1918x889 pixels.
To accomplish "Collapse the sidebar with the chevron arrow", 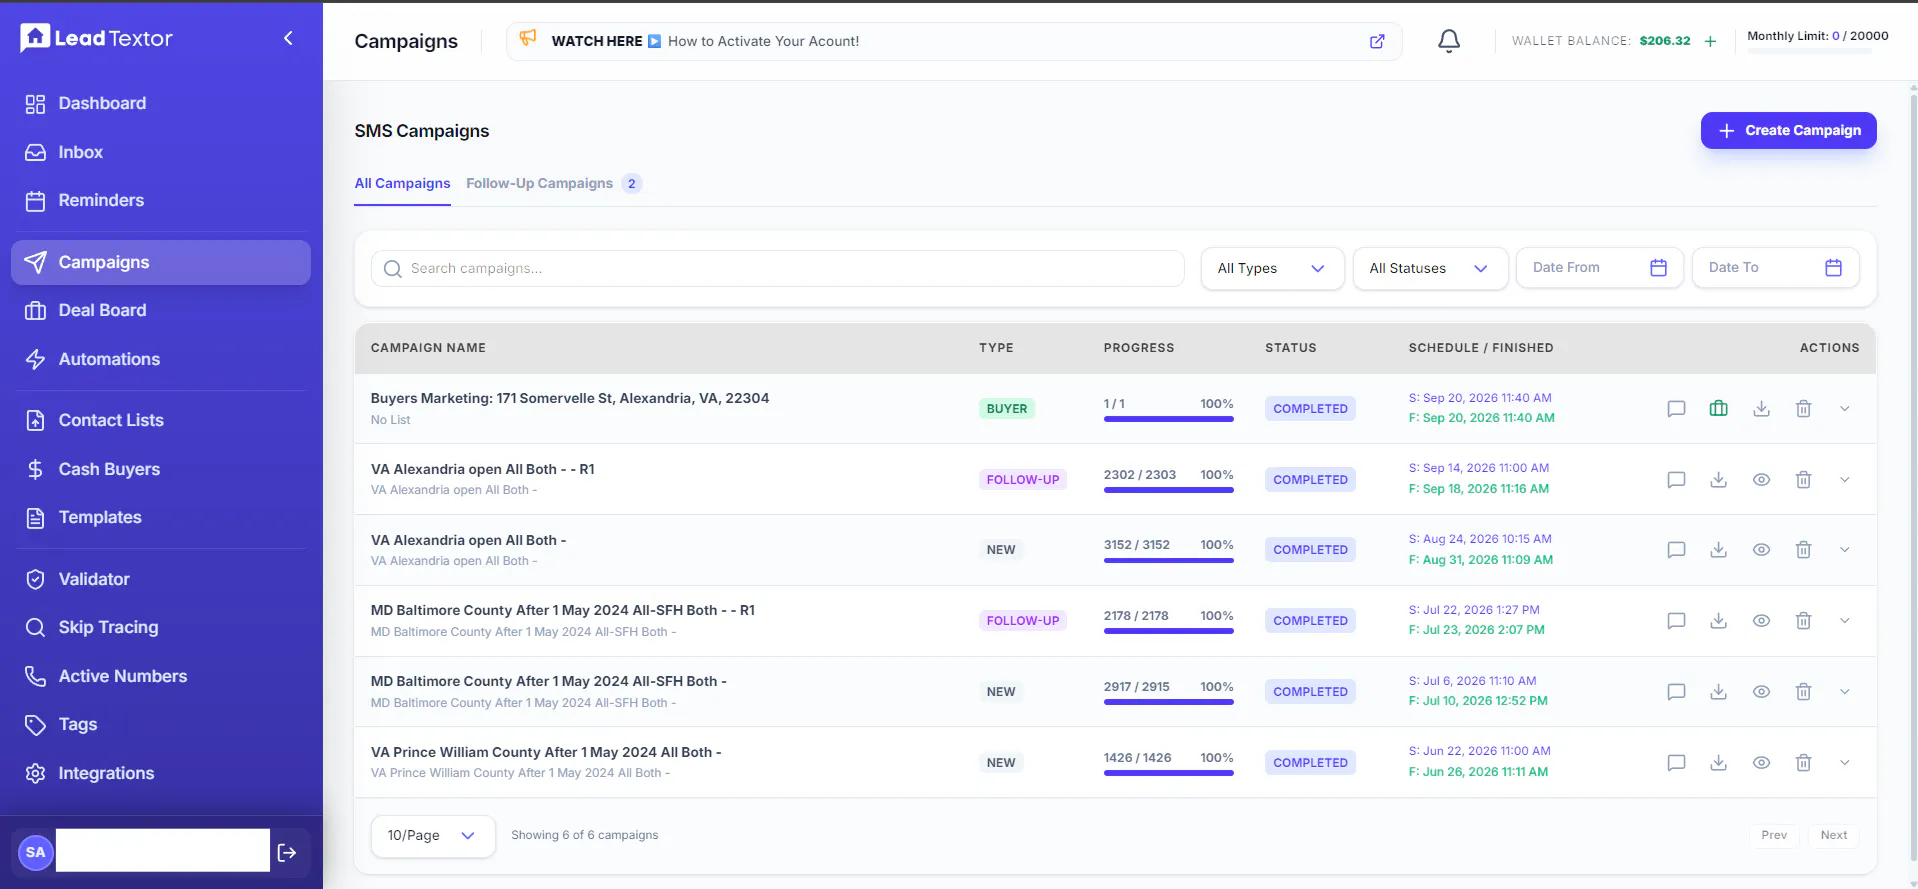I will click(288, 38).
